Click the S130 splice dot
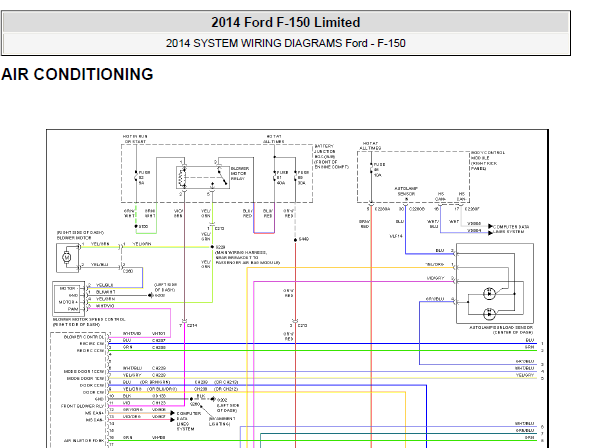Viewport: 604px width, 448px height. (136, 227)
